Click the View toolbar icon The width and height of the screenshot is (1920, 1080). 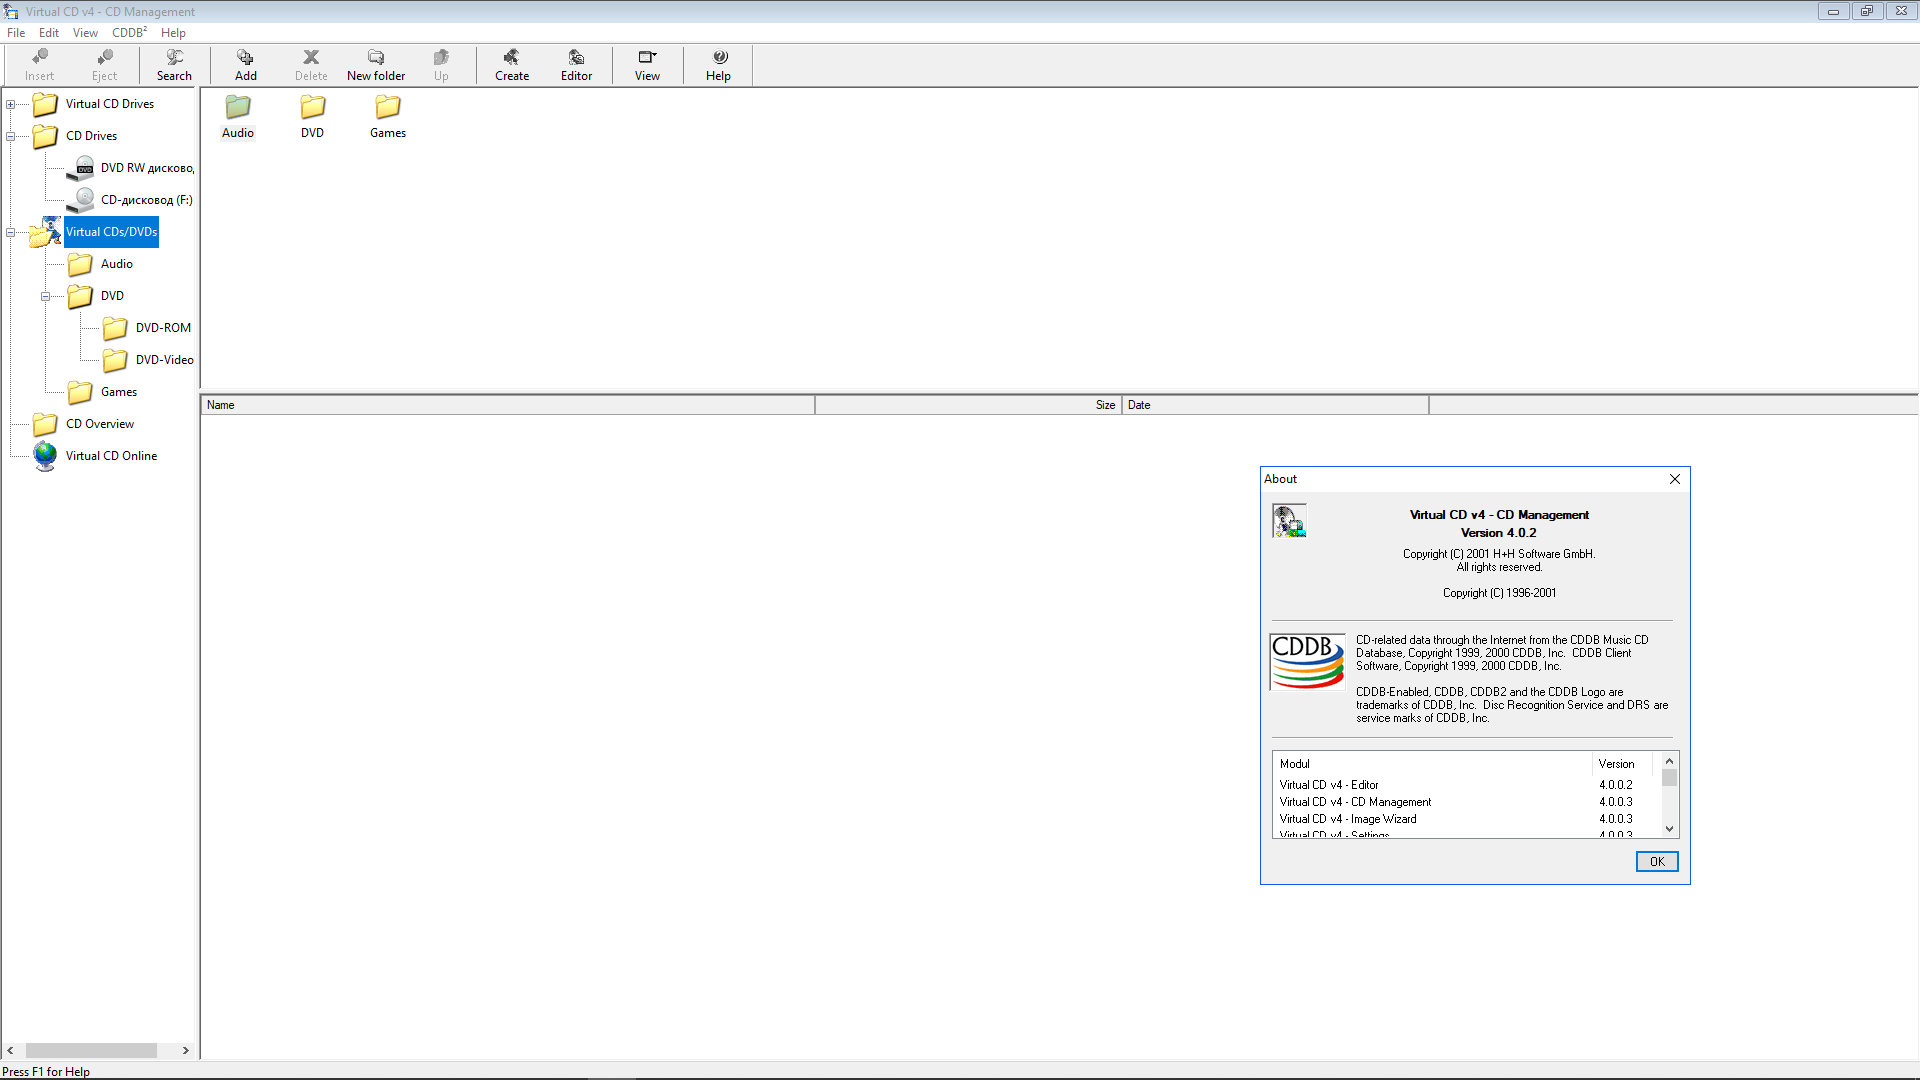tap(647, 64)
